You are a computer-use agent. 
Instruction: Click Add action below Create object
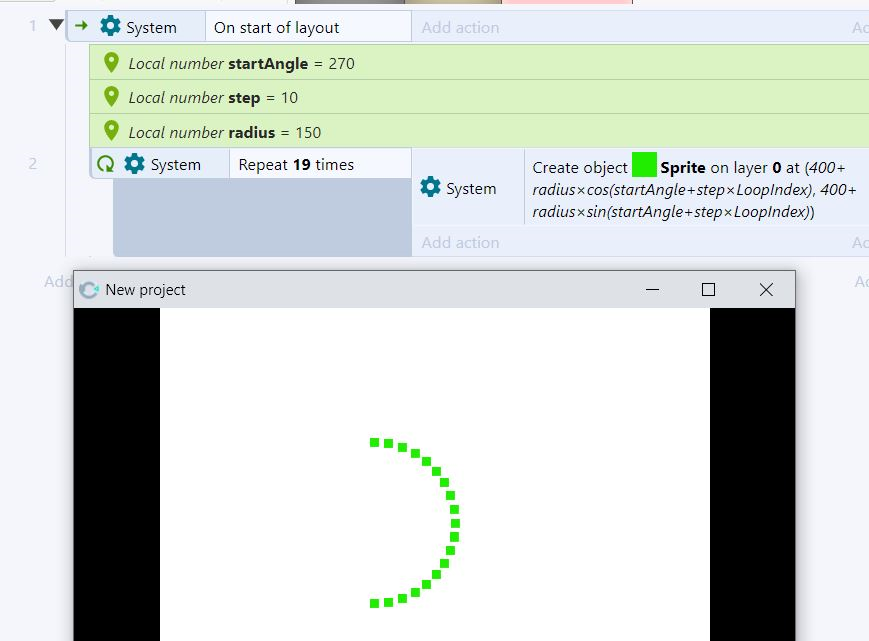(460, 242)
